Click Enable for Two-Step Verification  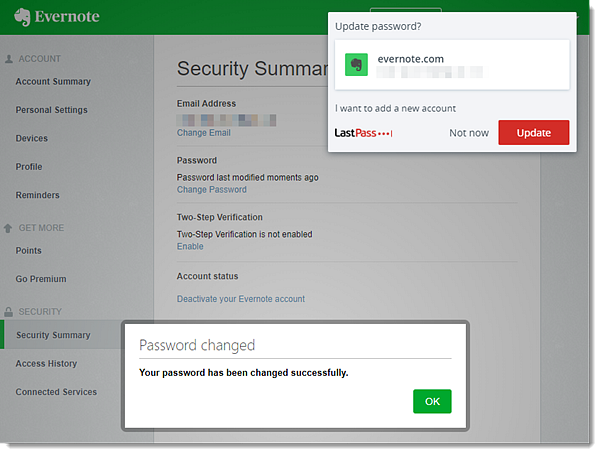[190, 246]
